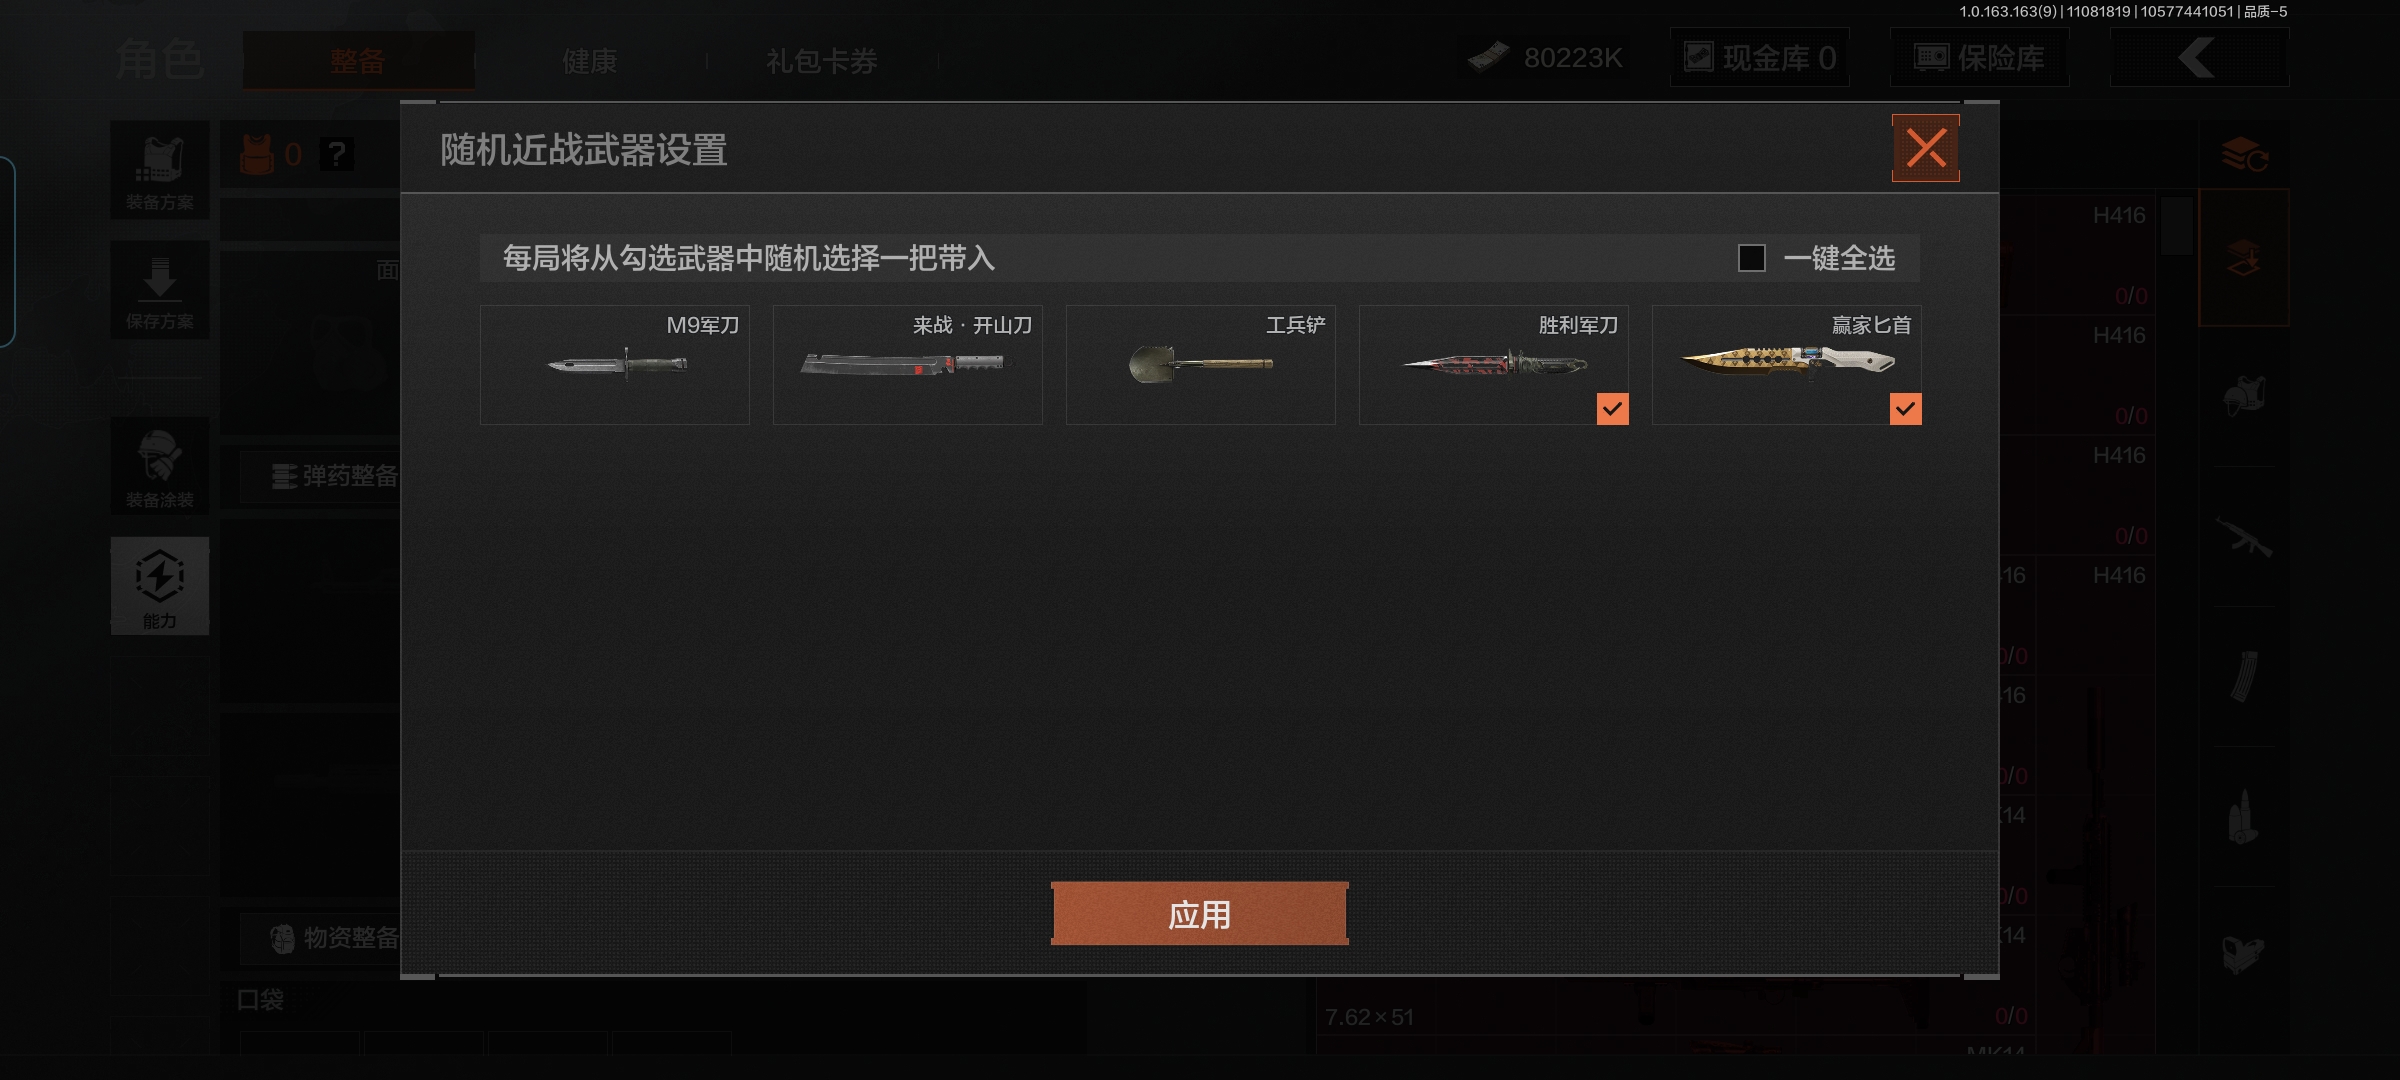
Task: Click the 应用 apply button
Action: (1200, 914)
